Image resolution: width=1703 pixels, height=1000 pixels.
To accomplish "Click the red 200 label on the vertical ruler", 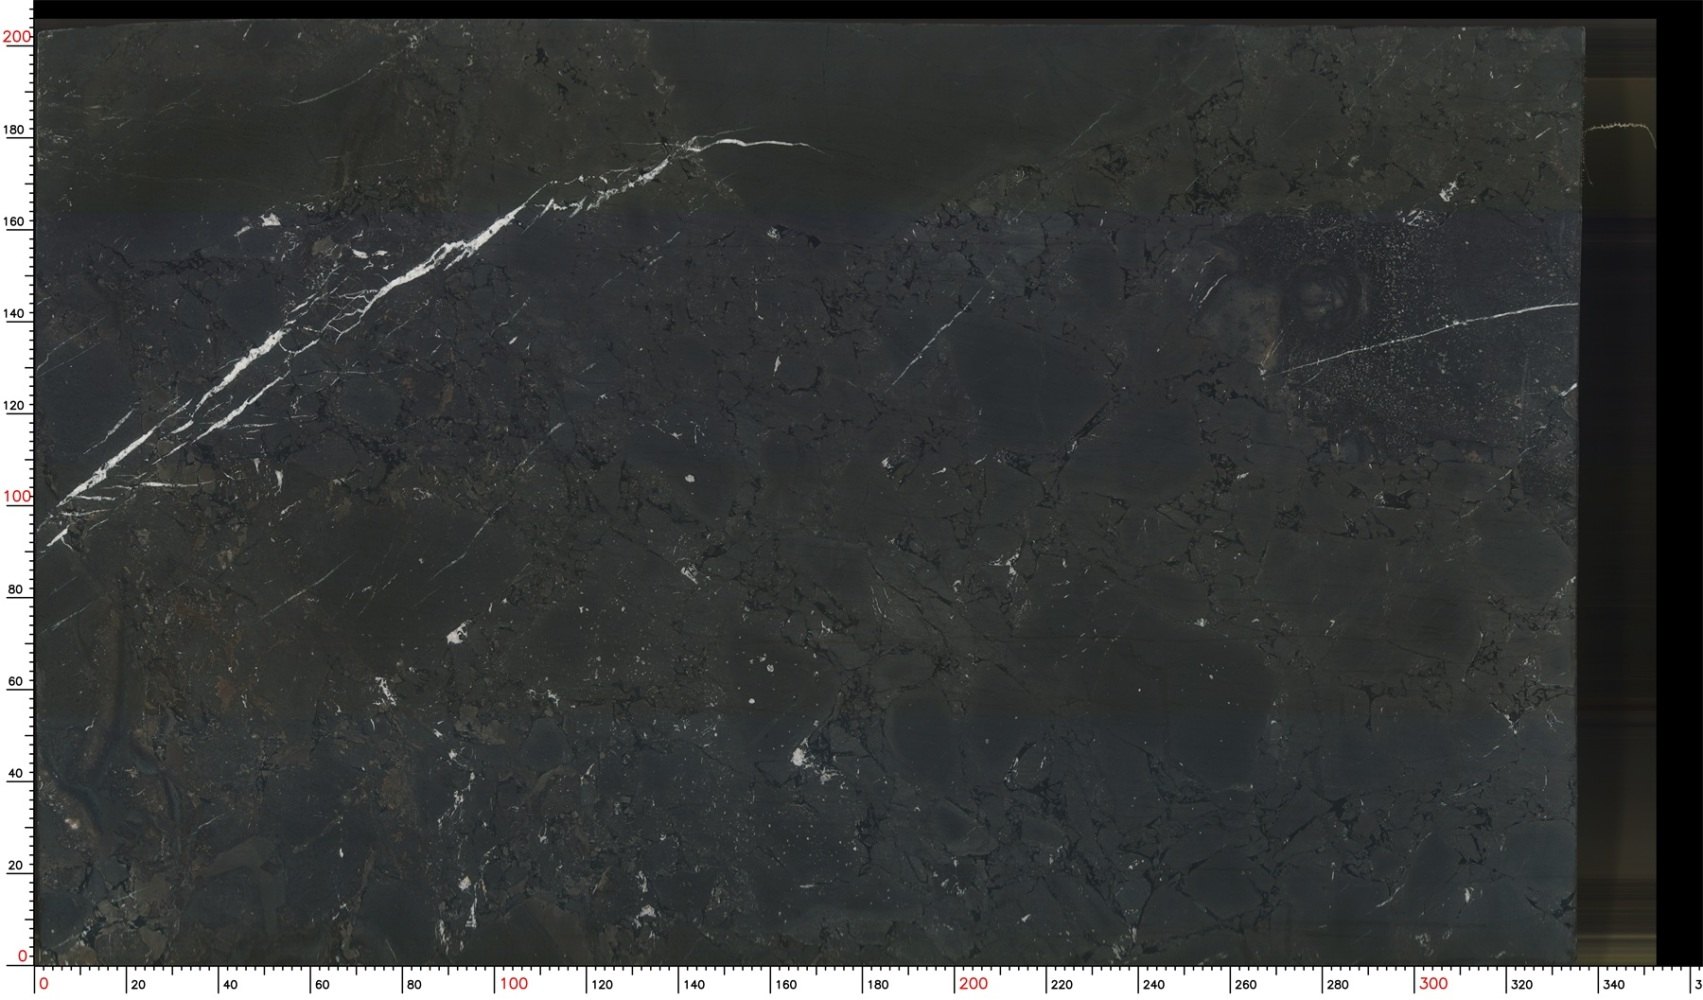I will coord(17,37).
